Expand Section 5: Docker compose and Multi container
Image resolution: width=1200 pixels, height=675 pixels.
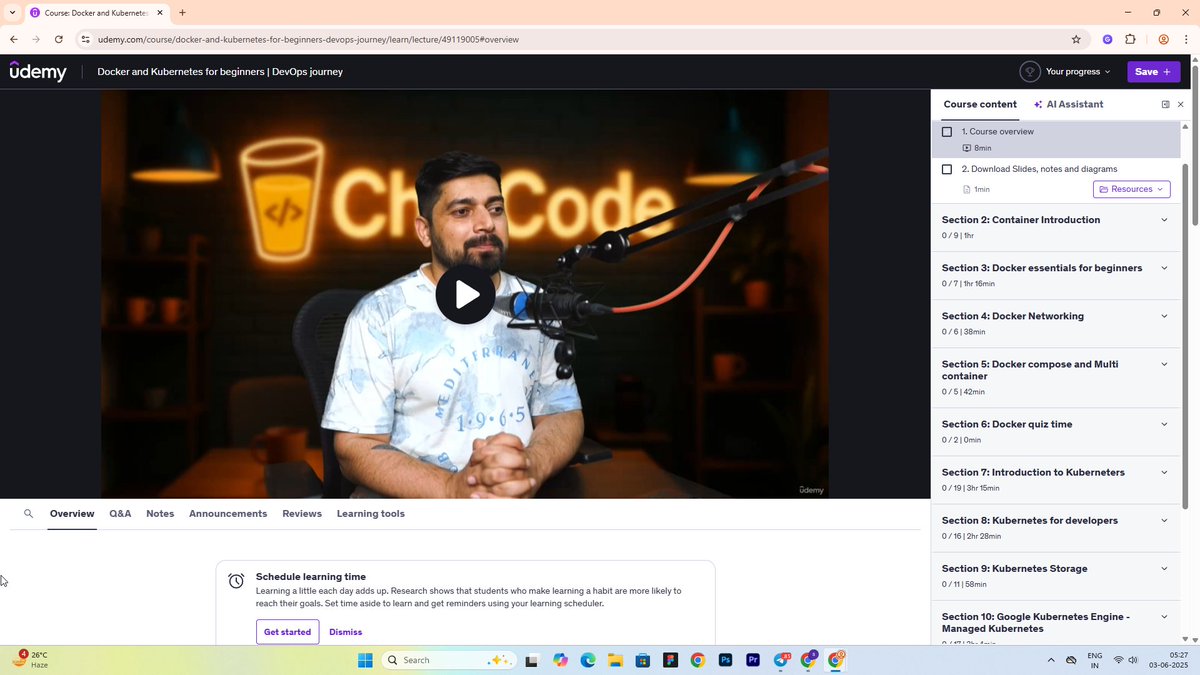click(1056, 377)
